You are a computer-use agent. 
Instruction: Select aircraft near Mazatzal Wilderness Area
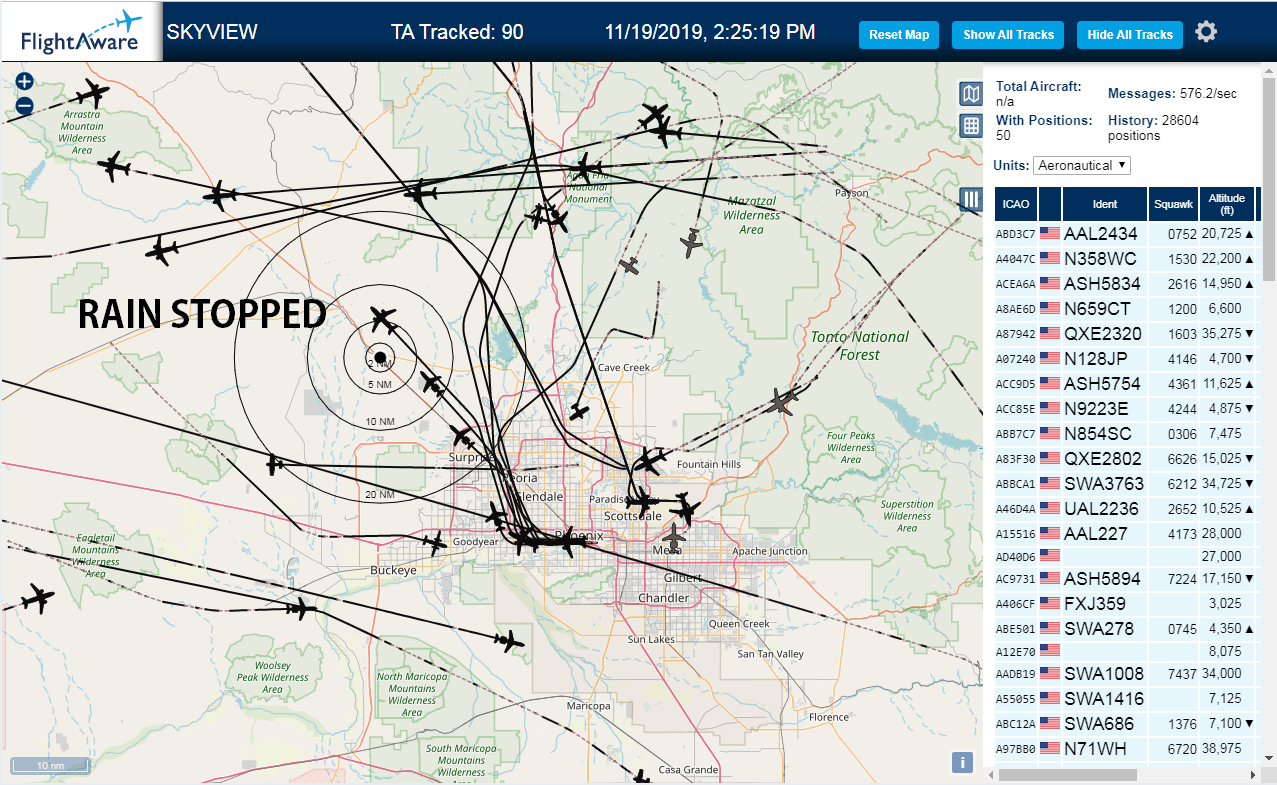(x=691, y=241)
